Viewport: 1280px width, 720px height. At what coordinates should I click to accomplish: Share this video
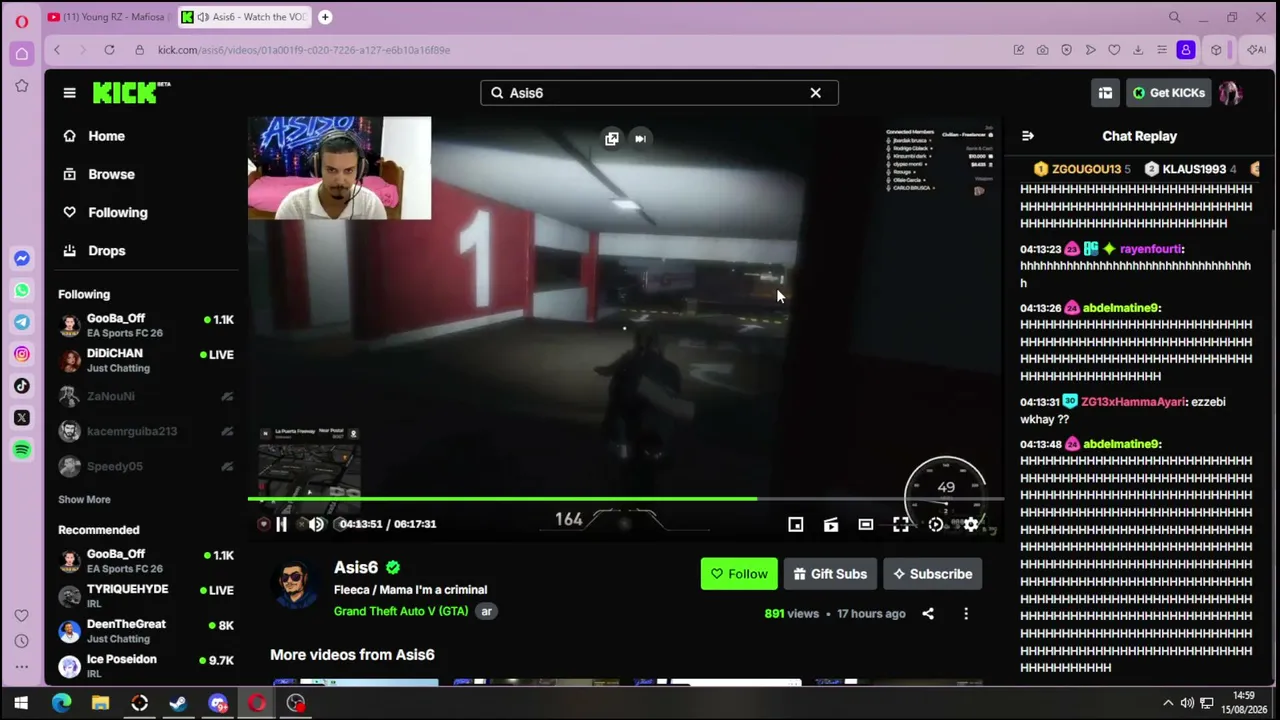(x=928, y=614)
